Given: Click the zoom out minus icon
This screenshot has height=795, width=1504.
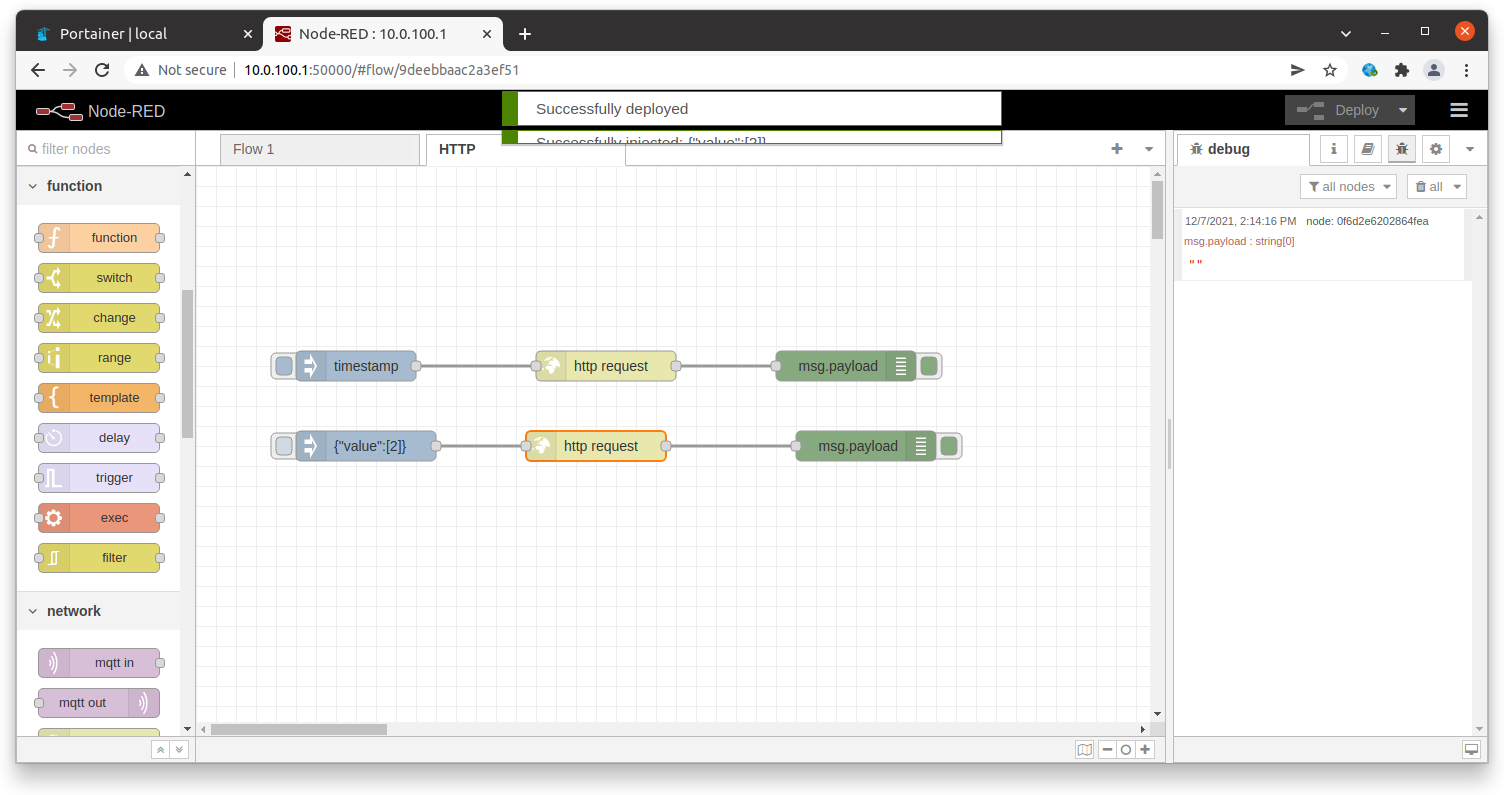Looking at the screenshot, I should coord(1107,749).
